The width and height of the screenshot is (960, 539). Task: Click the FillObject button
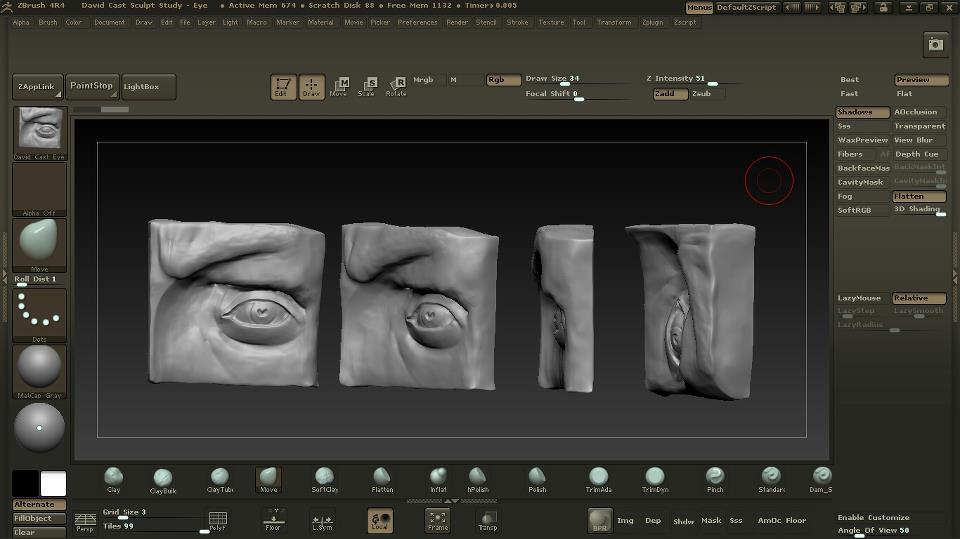[39, 518]
